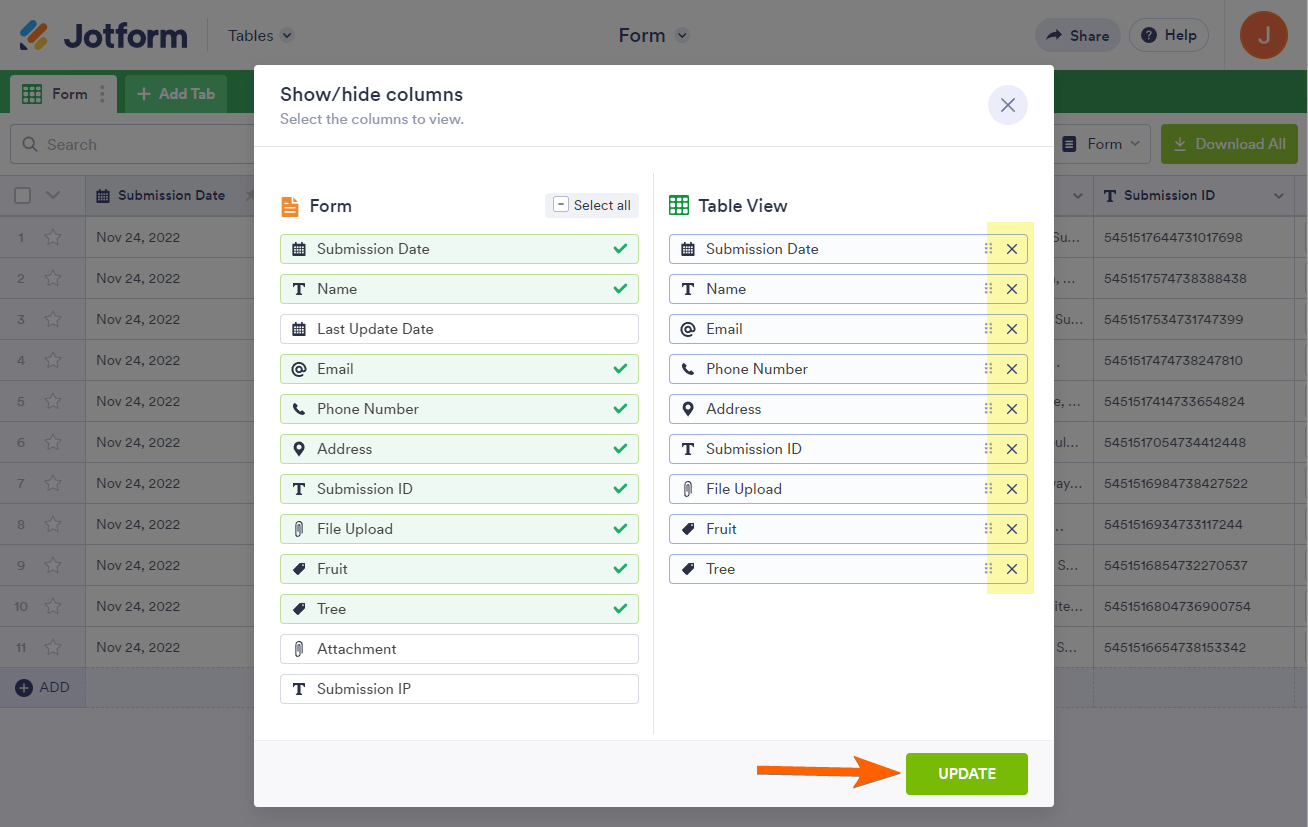Click the Add Tab button
Screen dimensions: 1308x827
coord(176,94)
